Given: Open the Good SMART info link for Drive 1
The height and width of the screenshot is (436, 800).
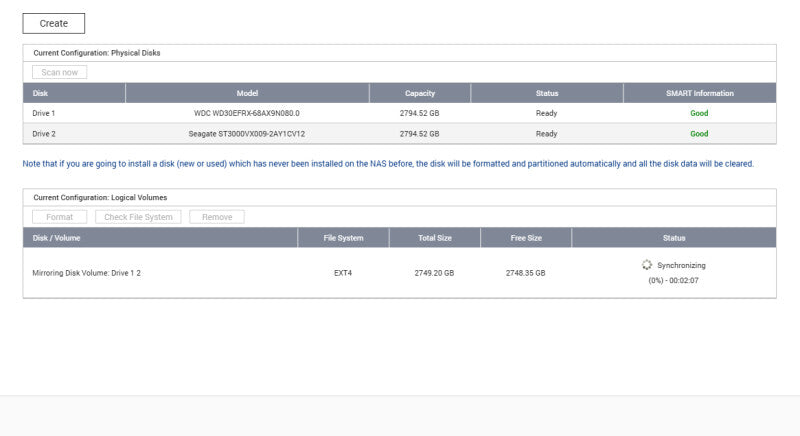Looking at the screenshot, I should coord(699,113).
